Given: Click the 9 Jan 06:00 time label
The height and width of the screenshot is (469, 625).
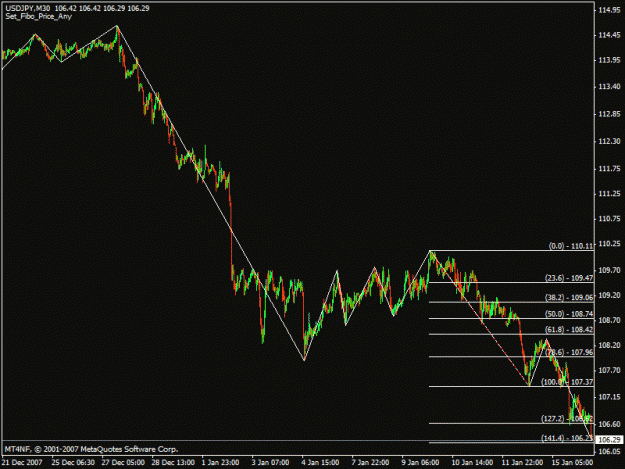Looking at the screenshot, I should coord(420,463).
